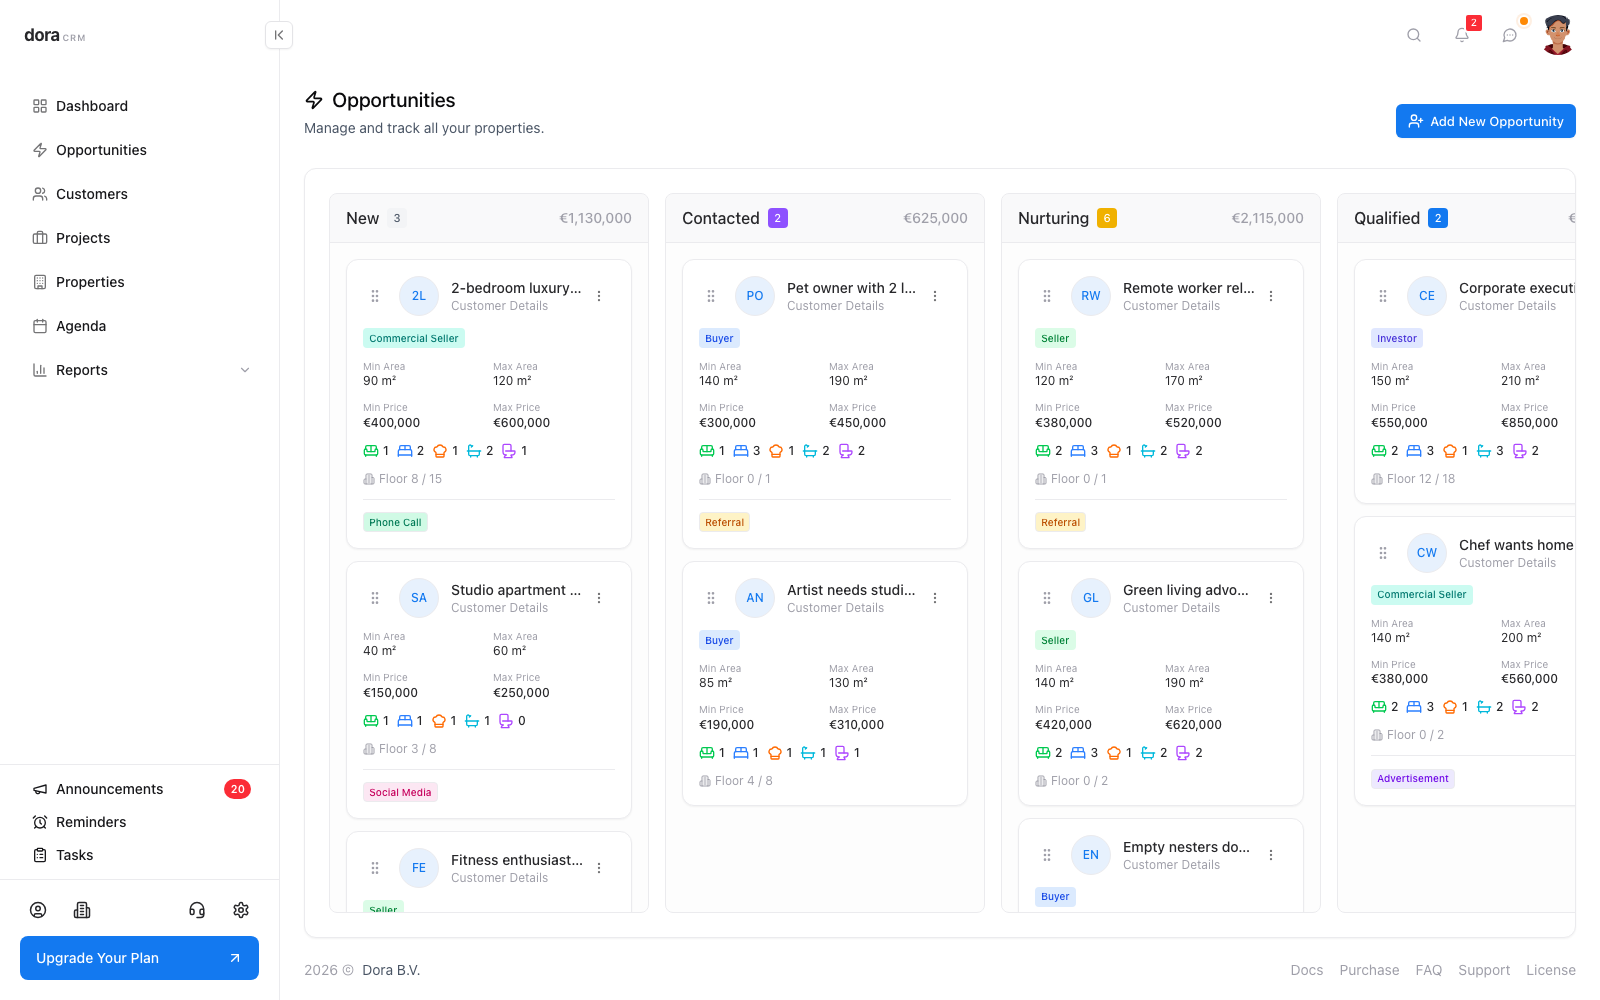Click the Advertisement tag on Chef card
Image resolution: width=1600 pixels, height=1000 pixels.
pos(1413,778)
